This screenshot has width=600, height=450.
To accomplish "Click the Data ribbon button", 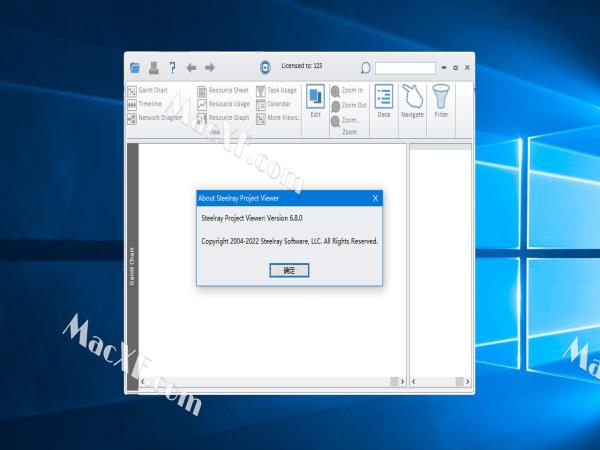I will [384, 101].
